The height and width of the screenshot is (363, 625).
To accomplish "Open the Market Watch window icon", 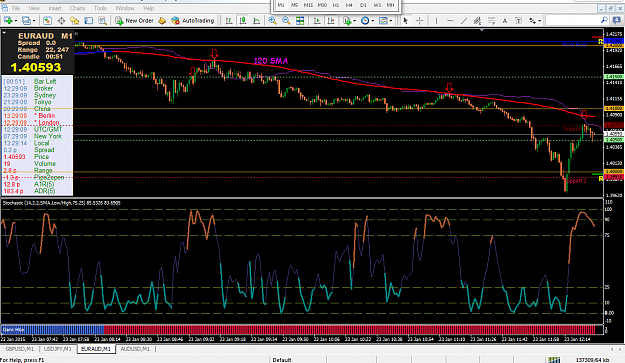I will coord(47,21).
